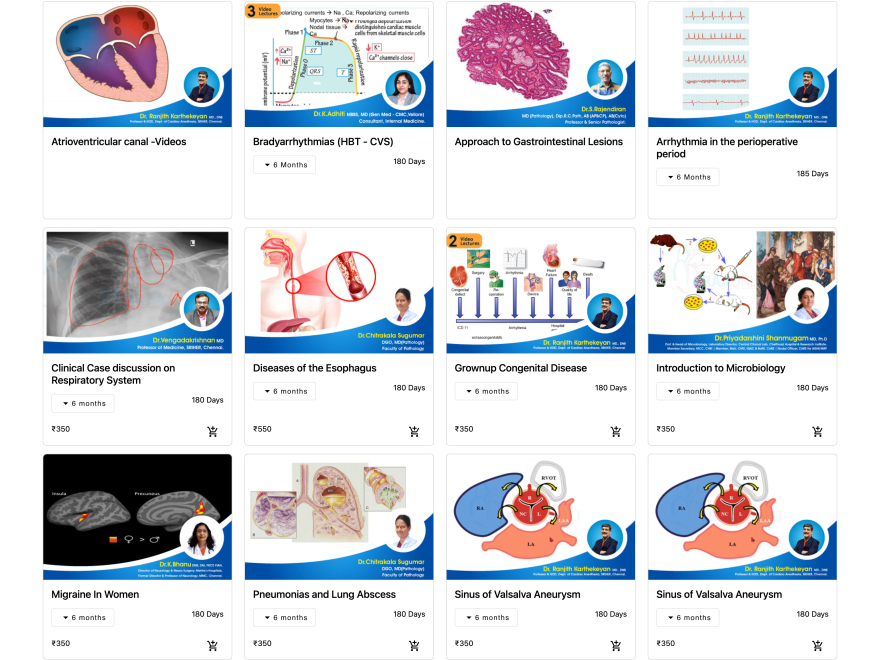Viewport: 880px width, 660px height.
Task: Open Atrioventricular canal -Videos course title
Action: [118, 141]
